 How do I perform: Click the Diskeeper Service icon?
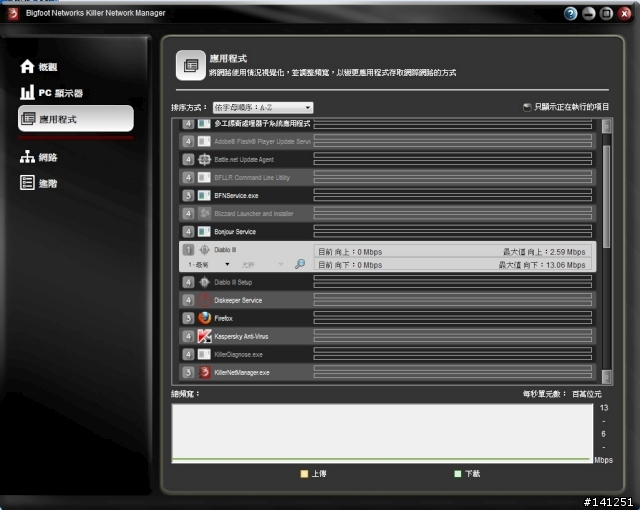tap(204, 300)
